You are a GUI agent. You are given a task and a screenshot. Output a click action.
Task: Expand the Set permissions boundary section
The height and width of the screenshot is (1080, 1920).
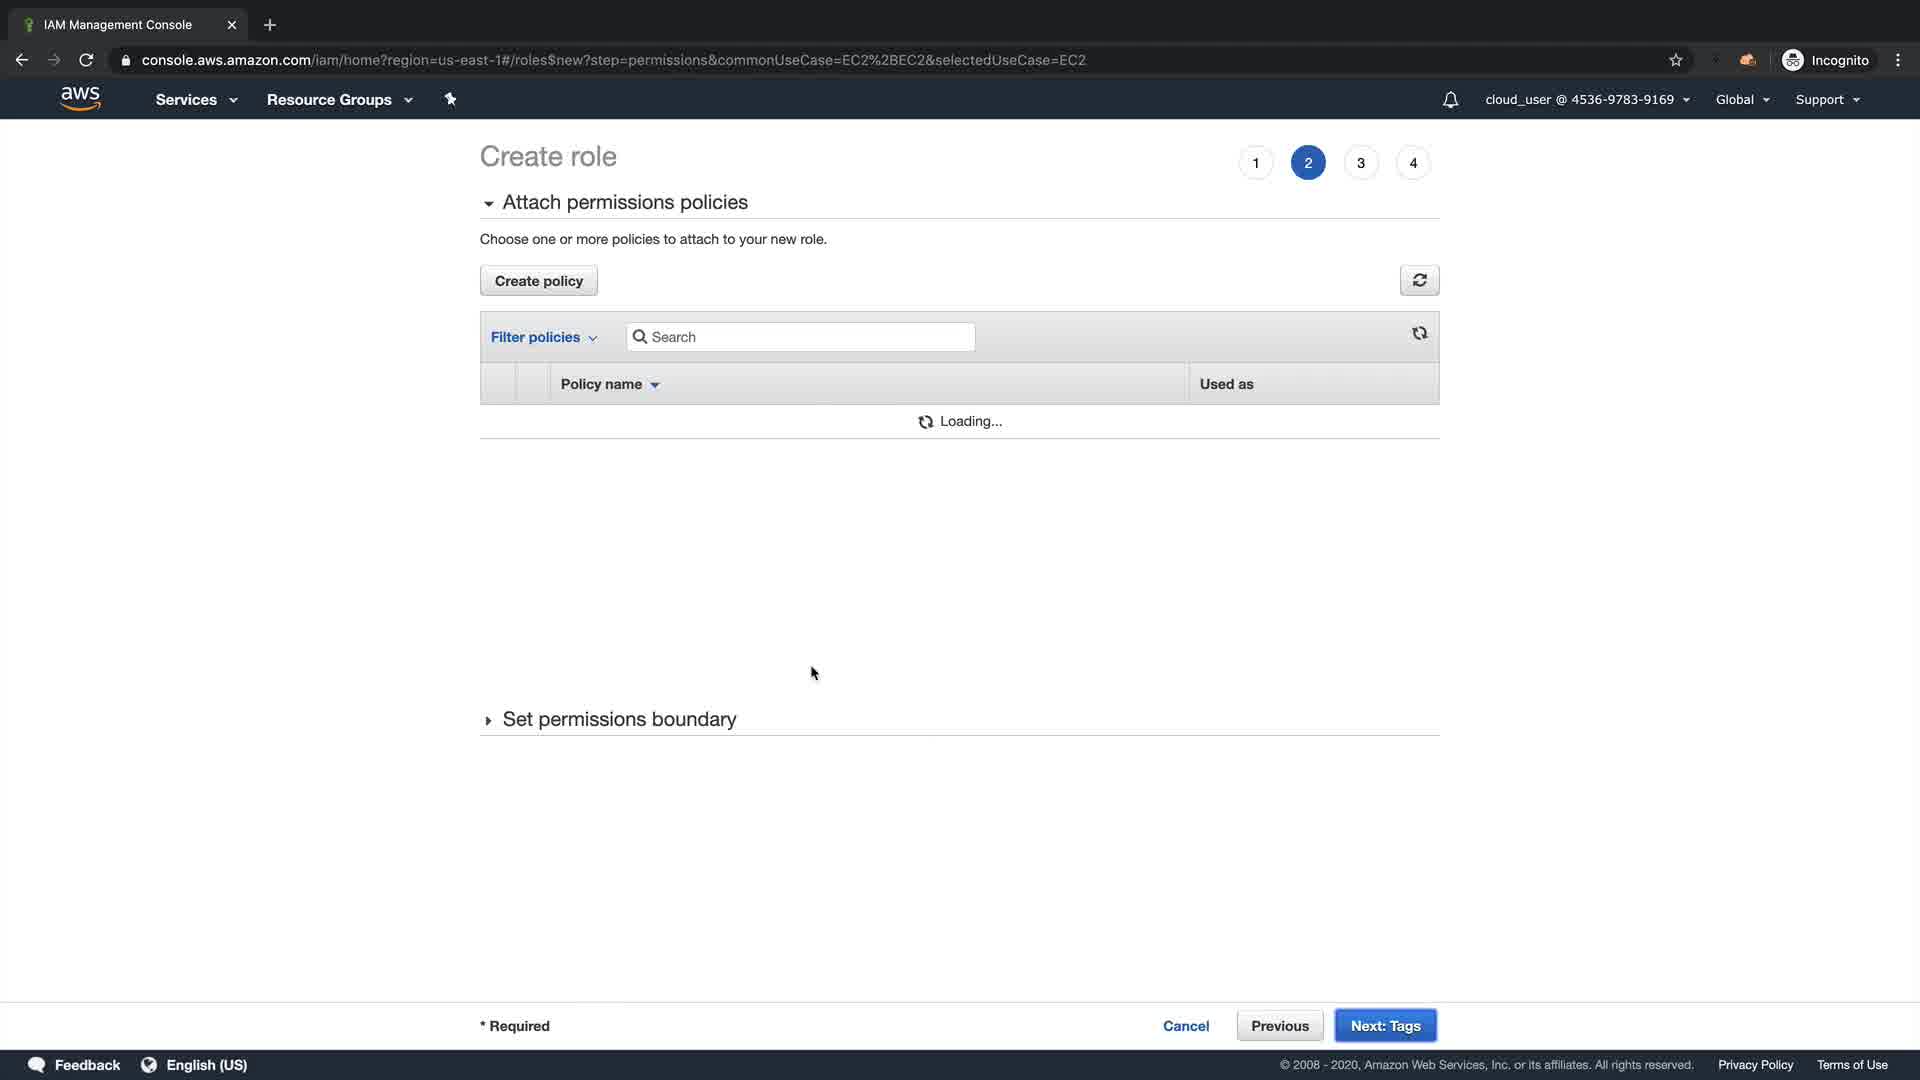coord(488,720)
